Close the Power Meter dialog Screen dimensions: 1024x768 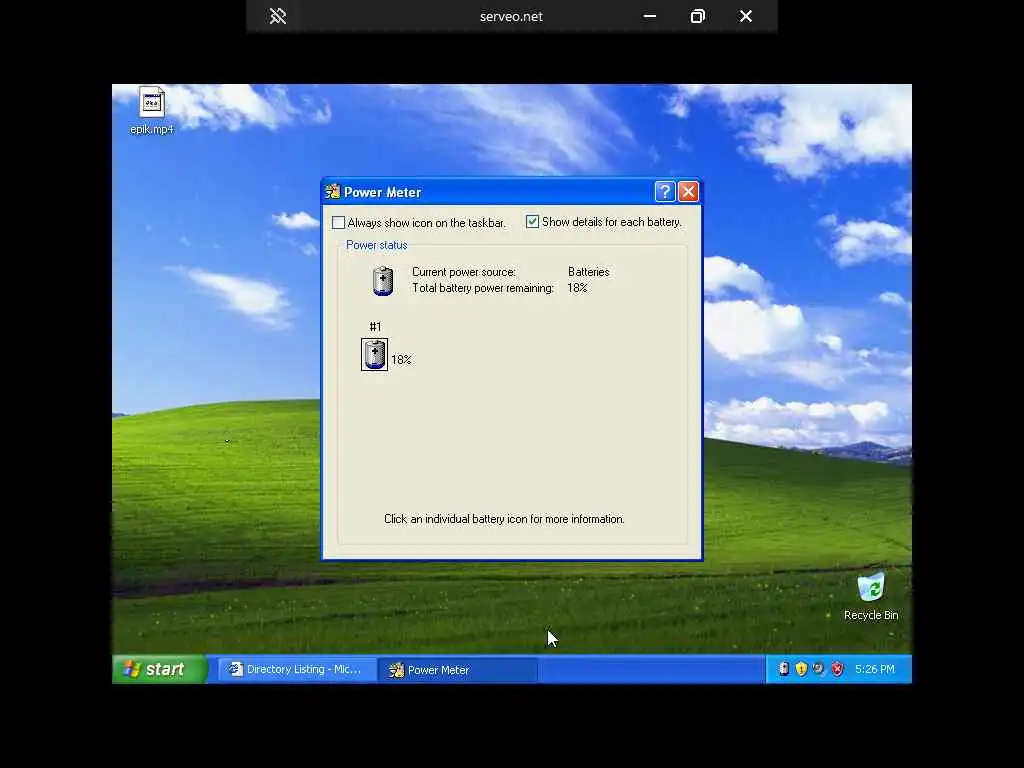pos(688,191)
